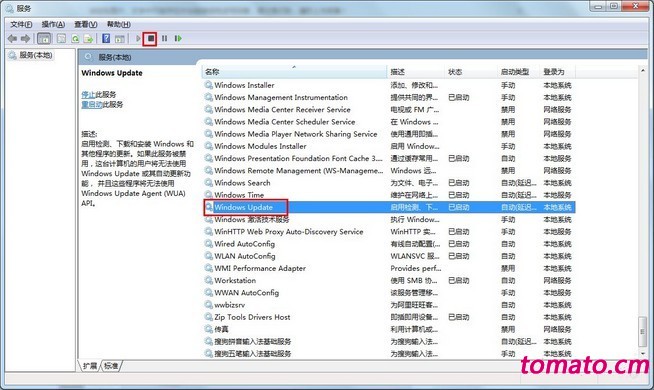
Task: Minimize the 服务 window
Action: click(598, 6)
